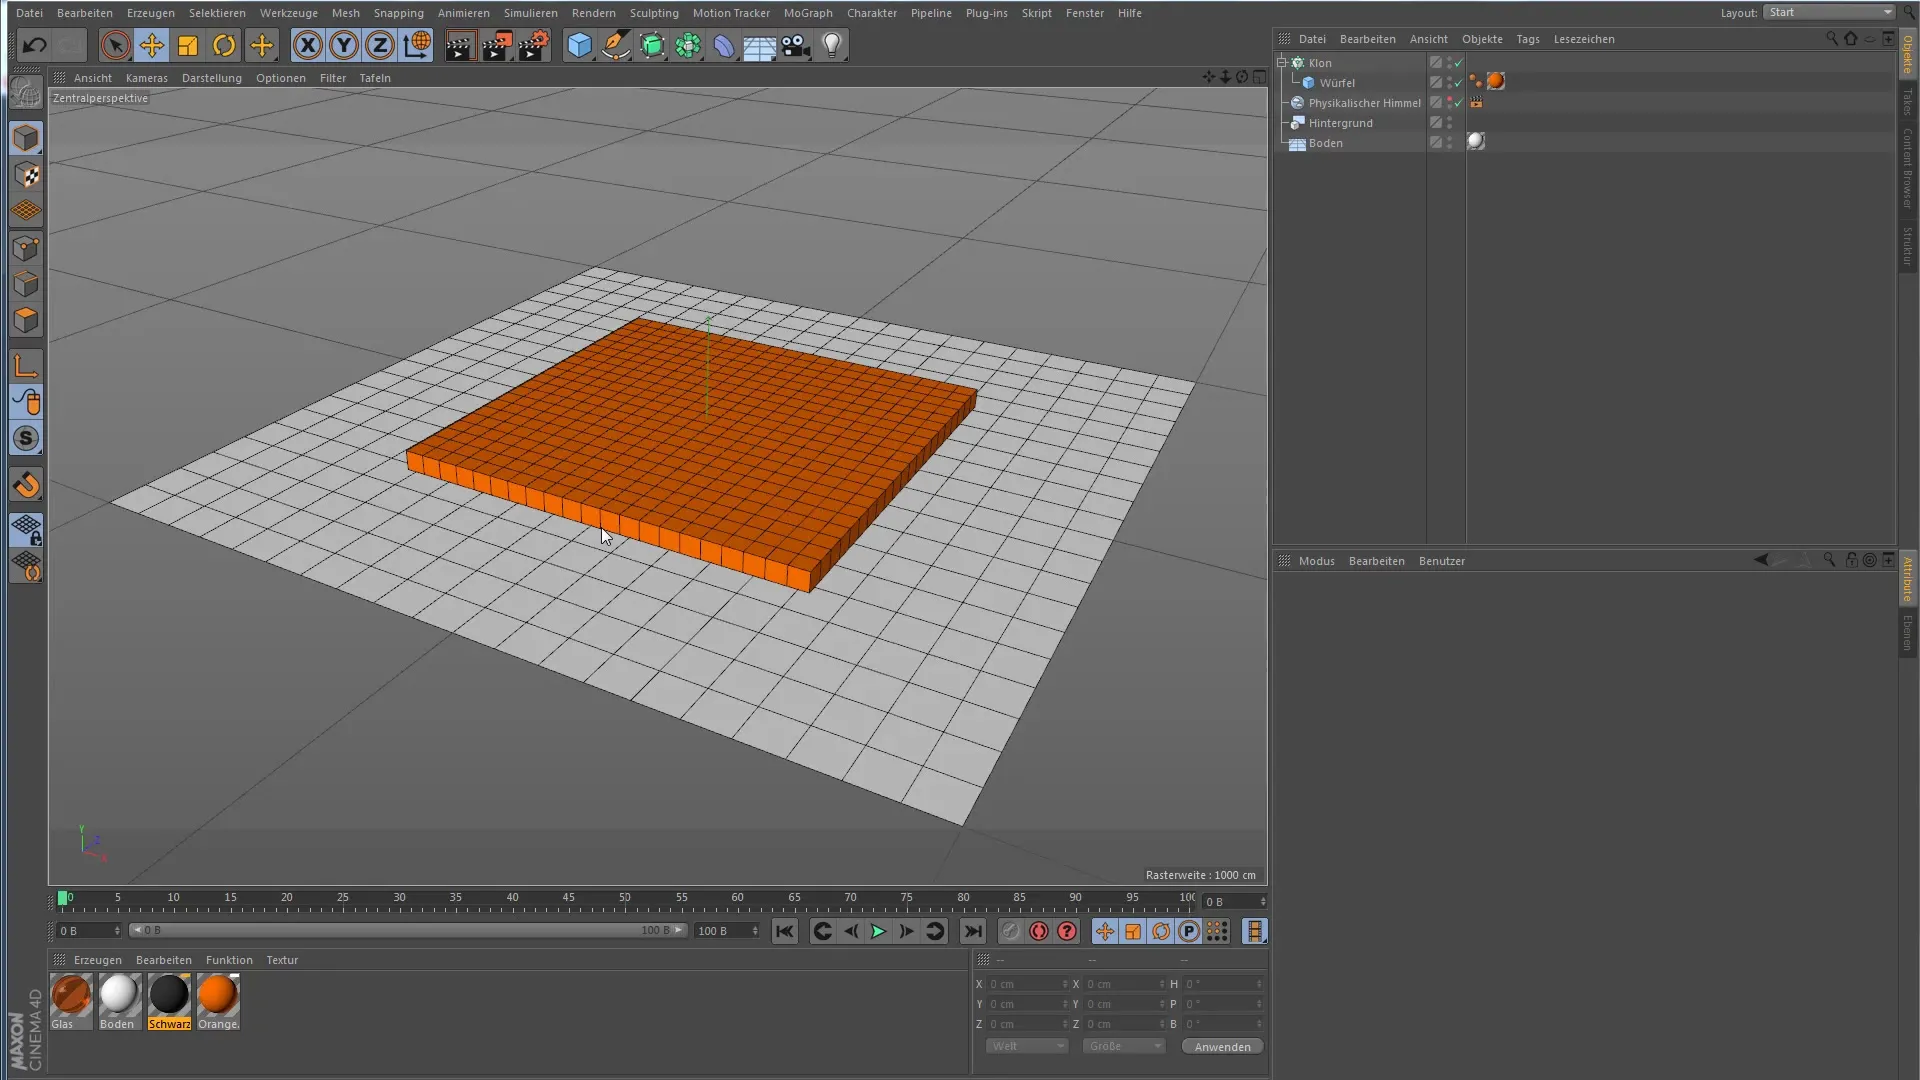
Task: Open the deformer objects icon
Action: pyautogui.click(x=724, y=45)
